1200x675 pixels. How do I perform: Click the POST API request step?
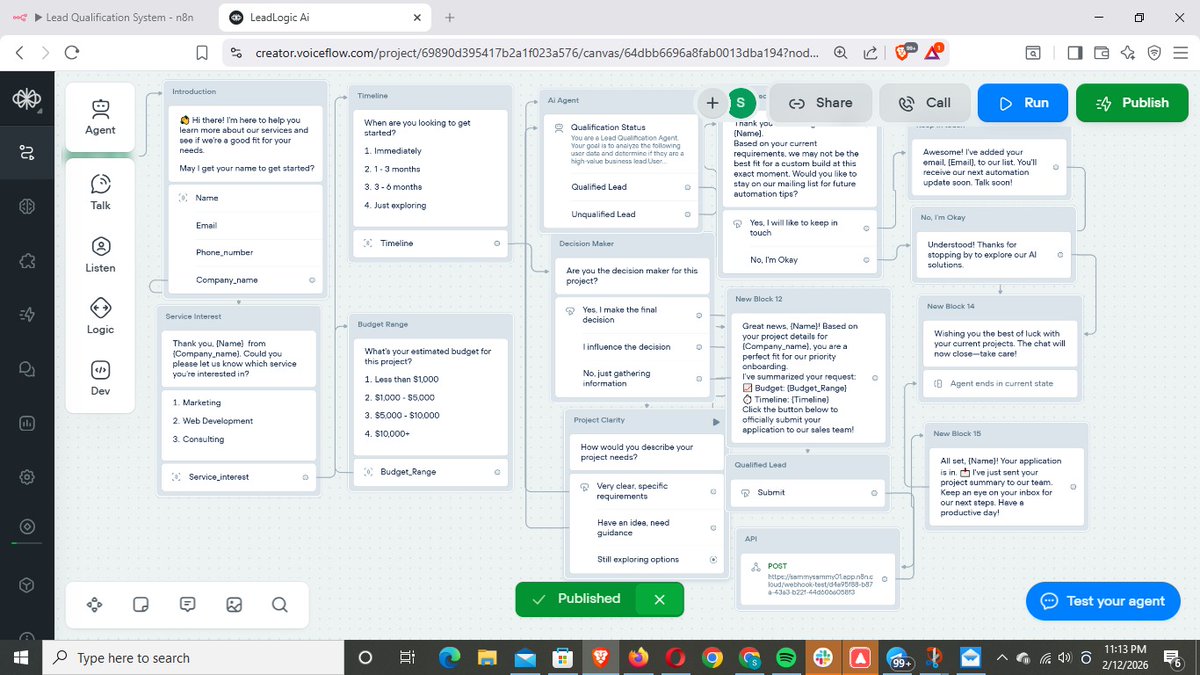point(817,580)
